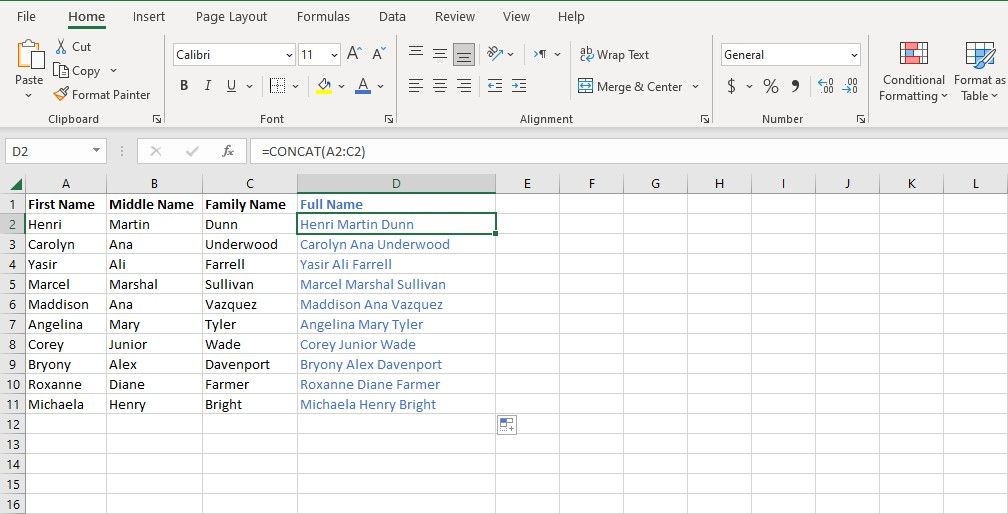Click the Percent Style icon
The image size is (1008, 514).
pyautogui.click(x=770, y=87)
